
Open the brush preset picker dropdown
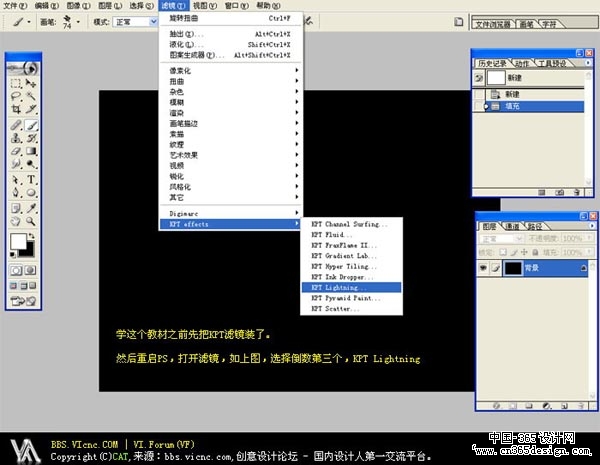[x=78, y=22]
